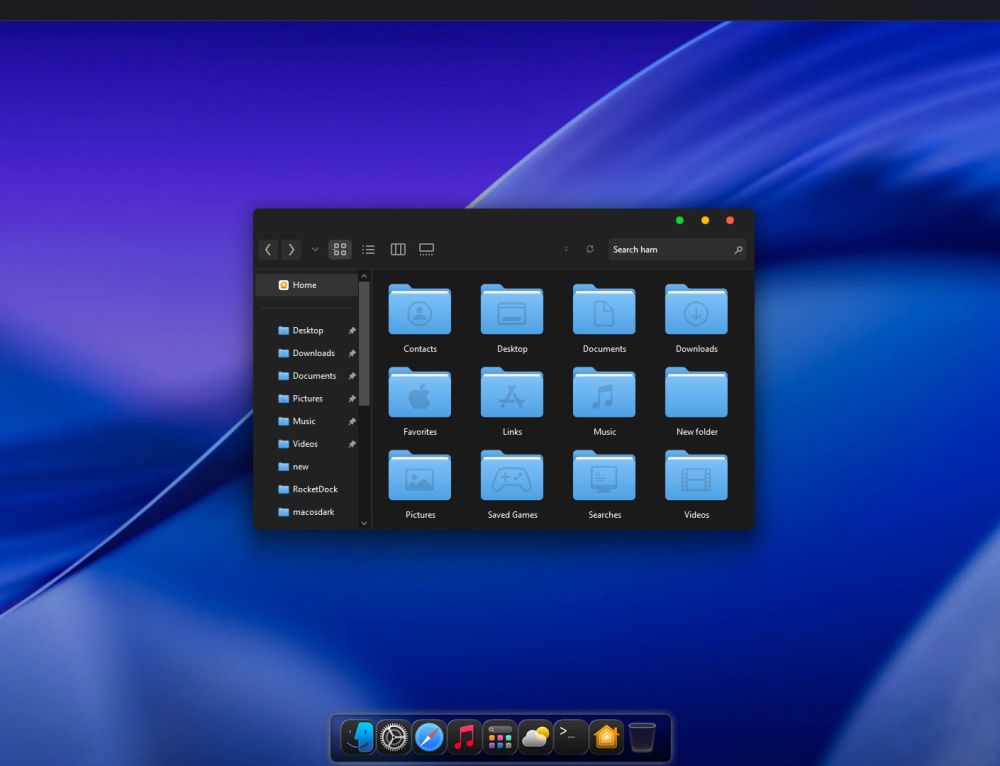Open Safari from the dock
The image size is (1000, 766).
(x=430, y=737)
